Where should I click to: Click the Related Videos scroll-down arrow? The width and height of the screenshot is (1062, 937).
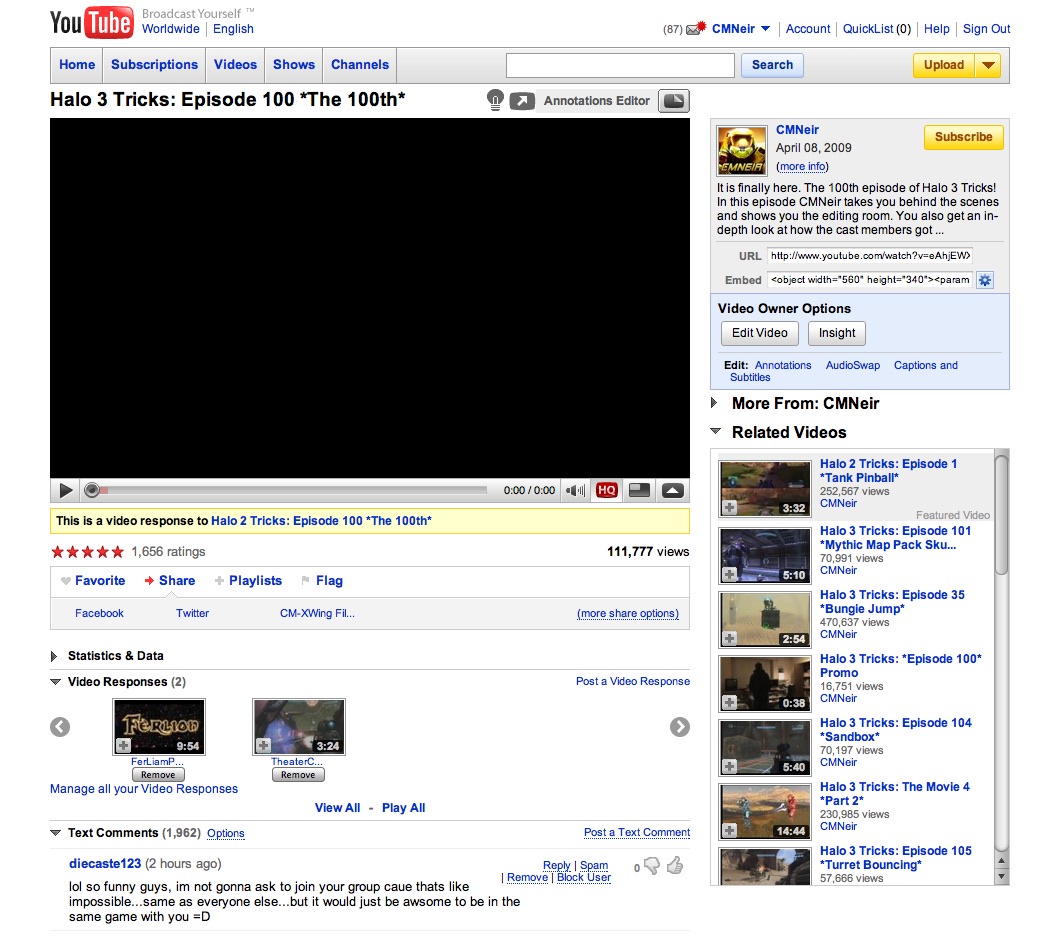tap(1001, 877)
